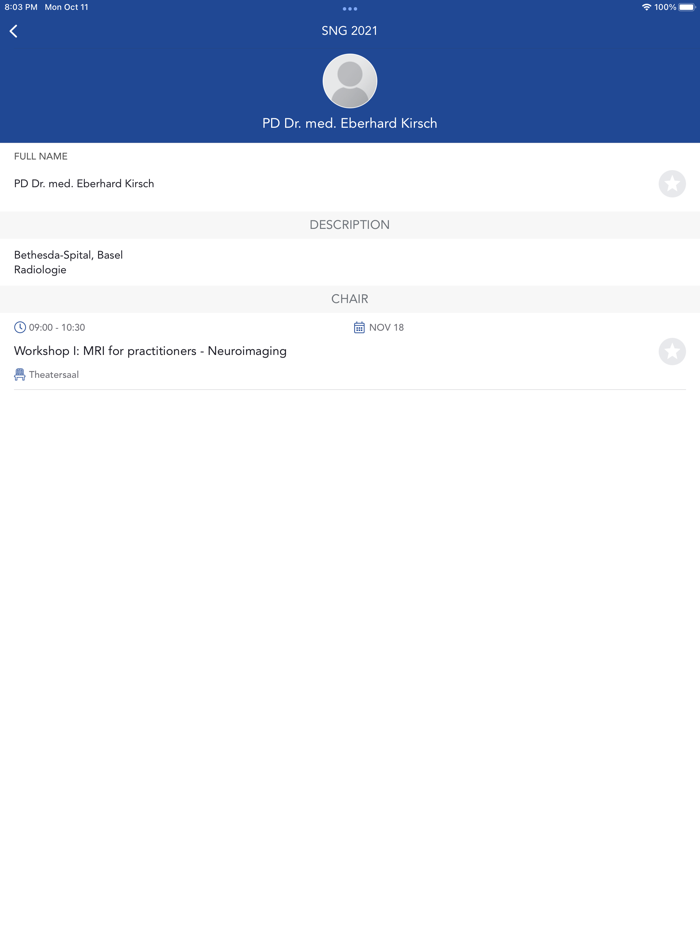This screenshot has width=700, height=934.
Task: Favorite the Workshop I session star
Action: [672, 351]
